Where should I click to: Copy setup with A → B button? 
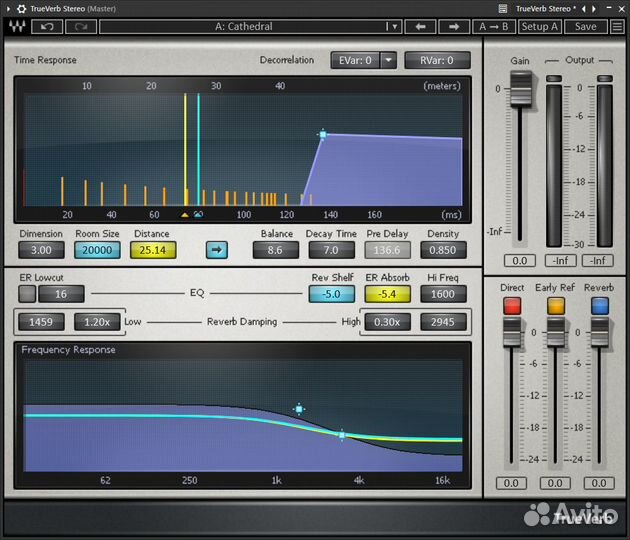494,27
